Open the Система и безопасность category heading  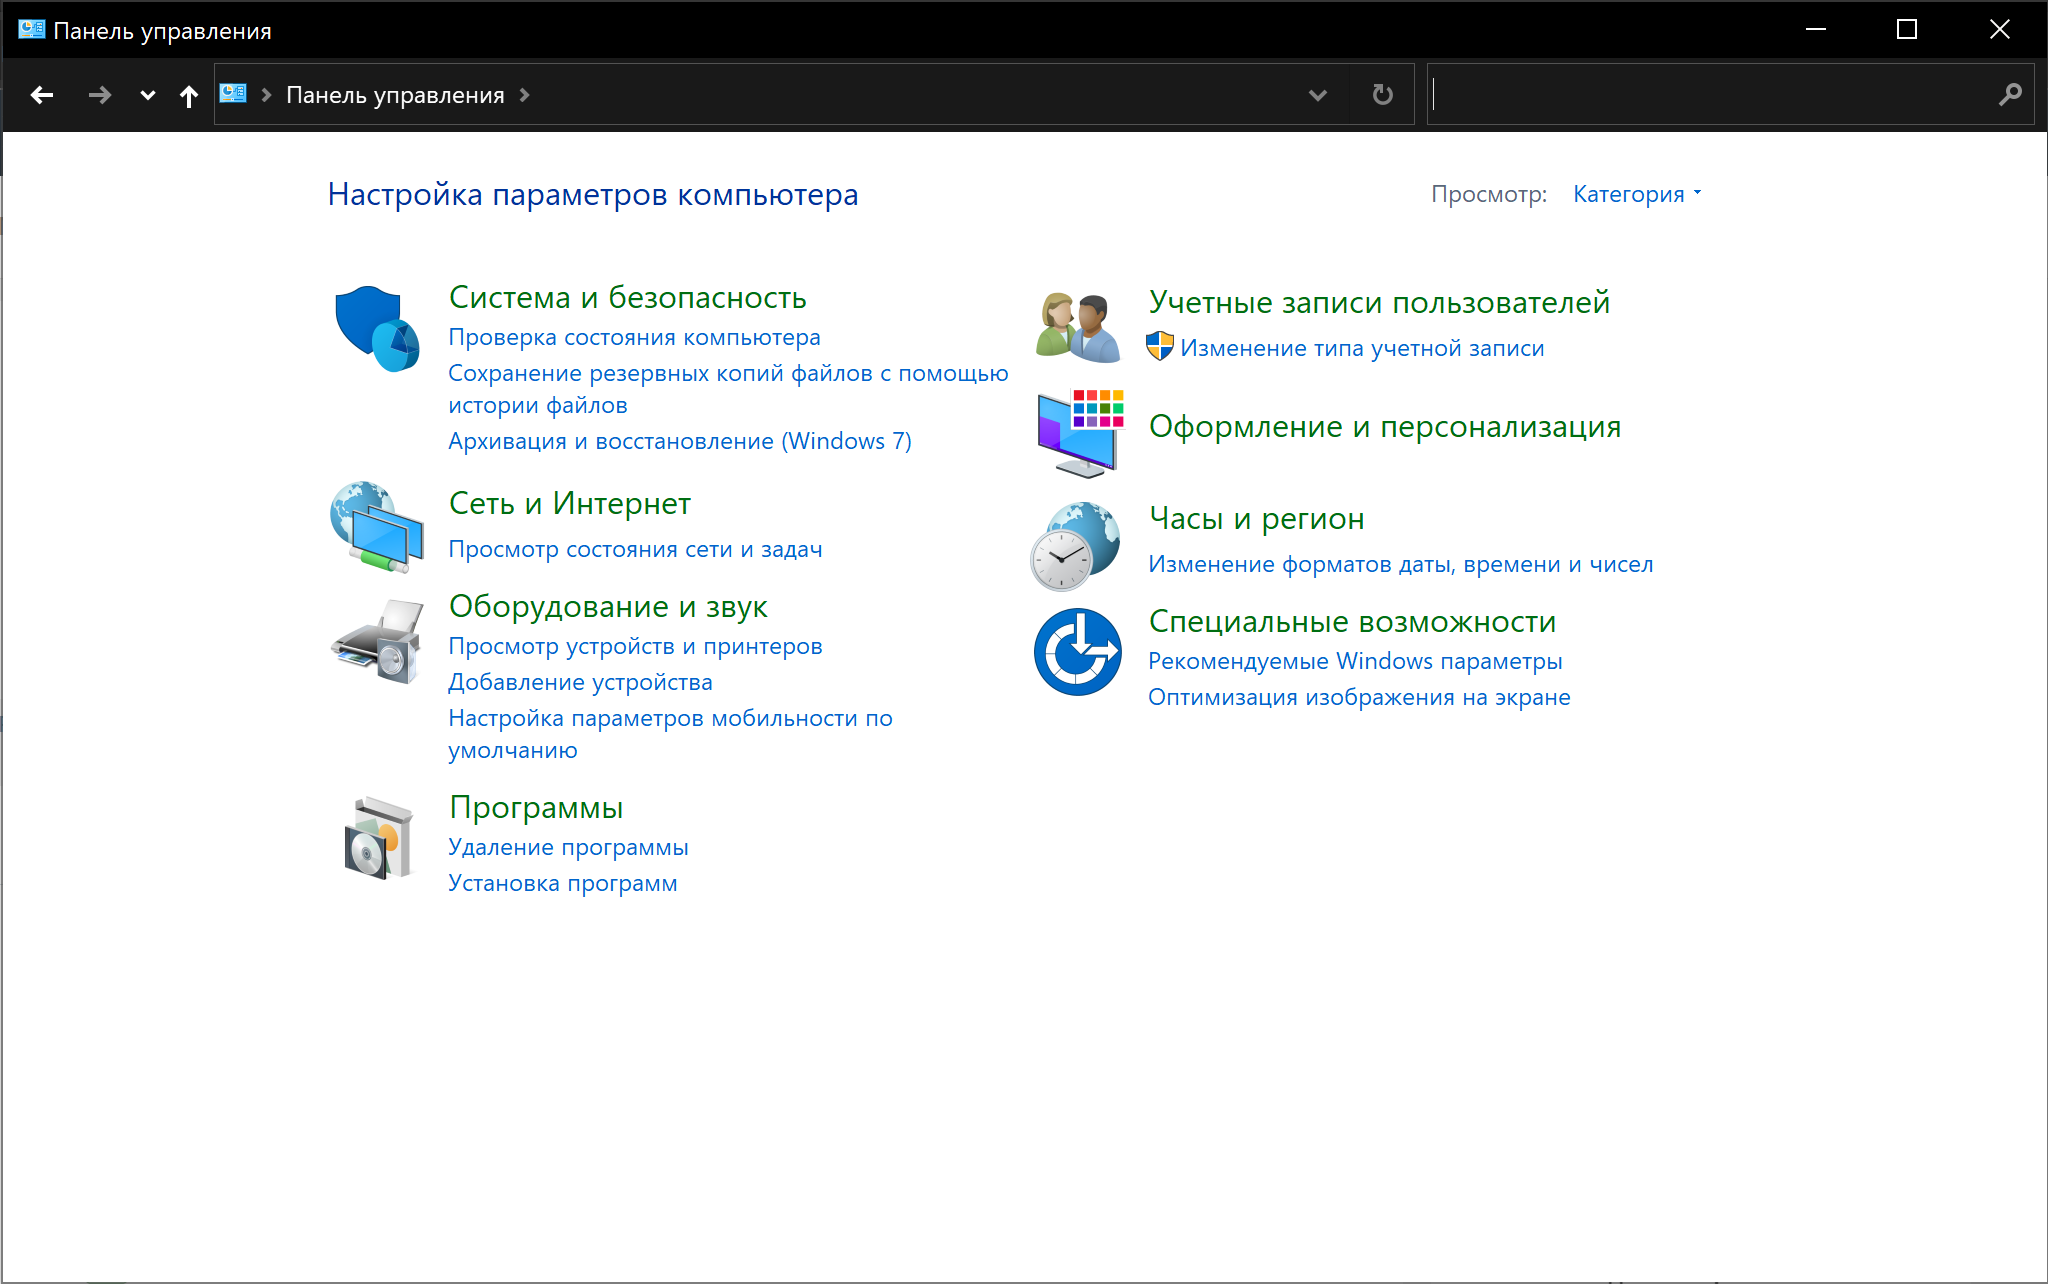(x=627, y=297)
